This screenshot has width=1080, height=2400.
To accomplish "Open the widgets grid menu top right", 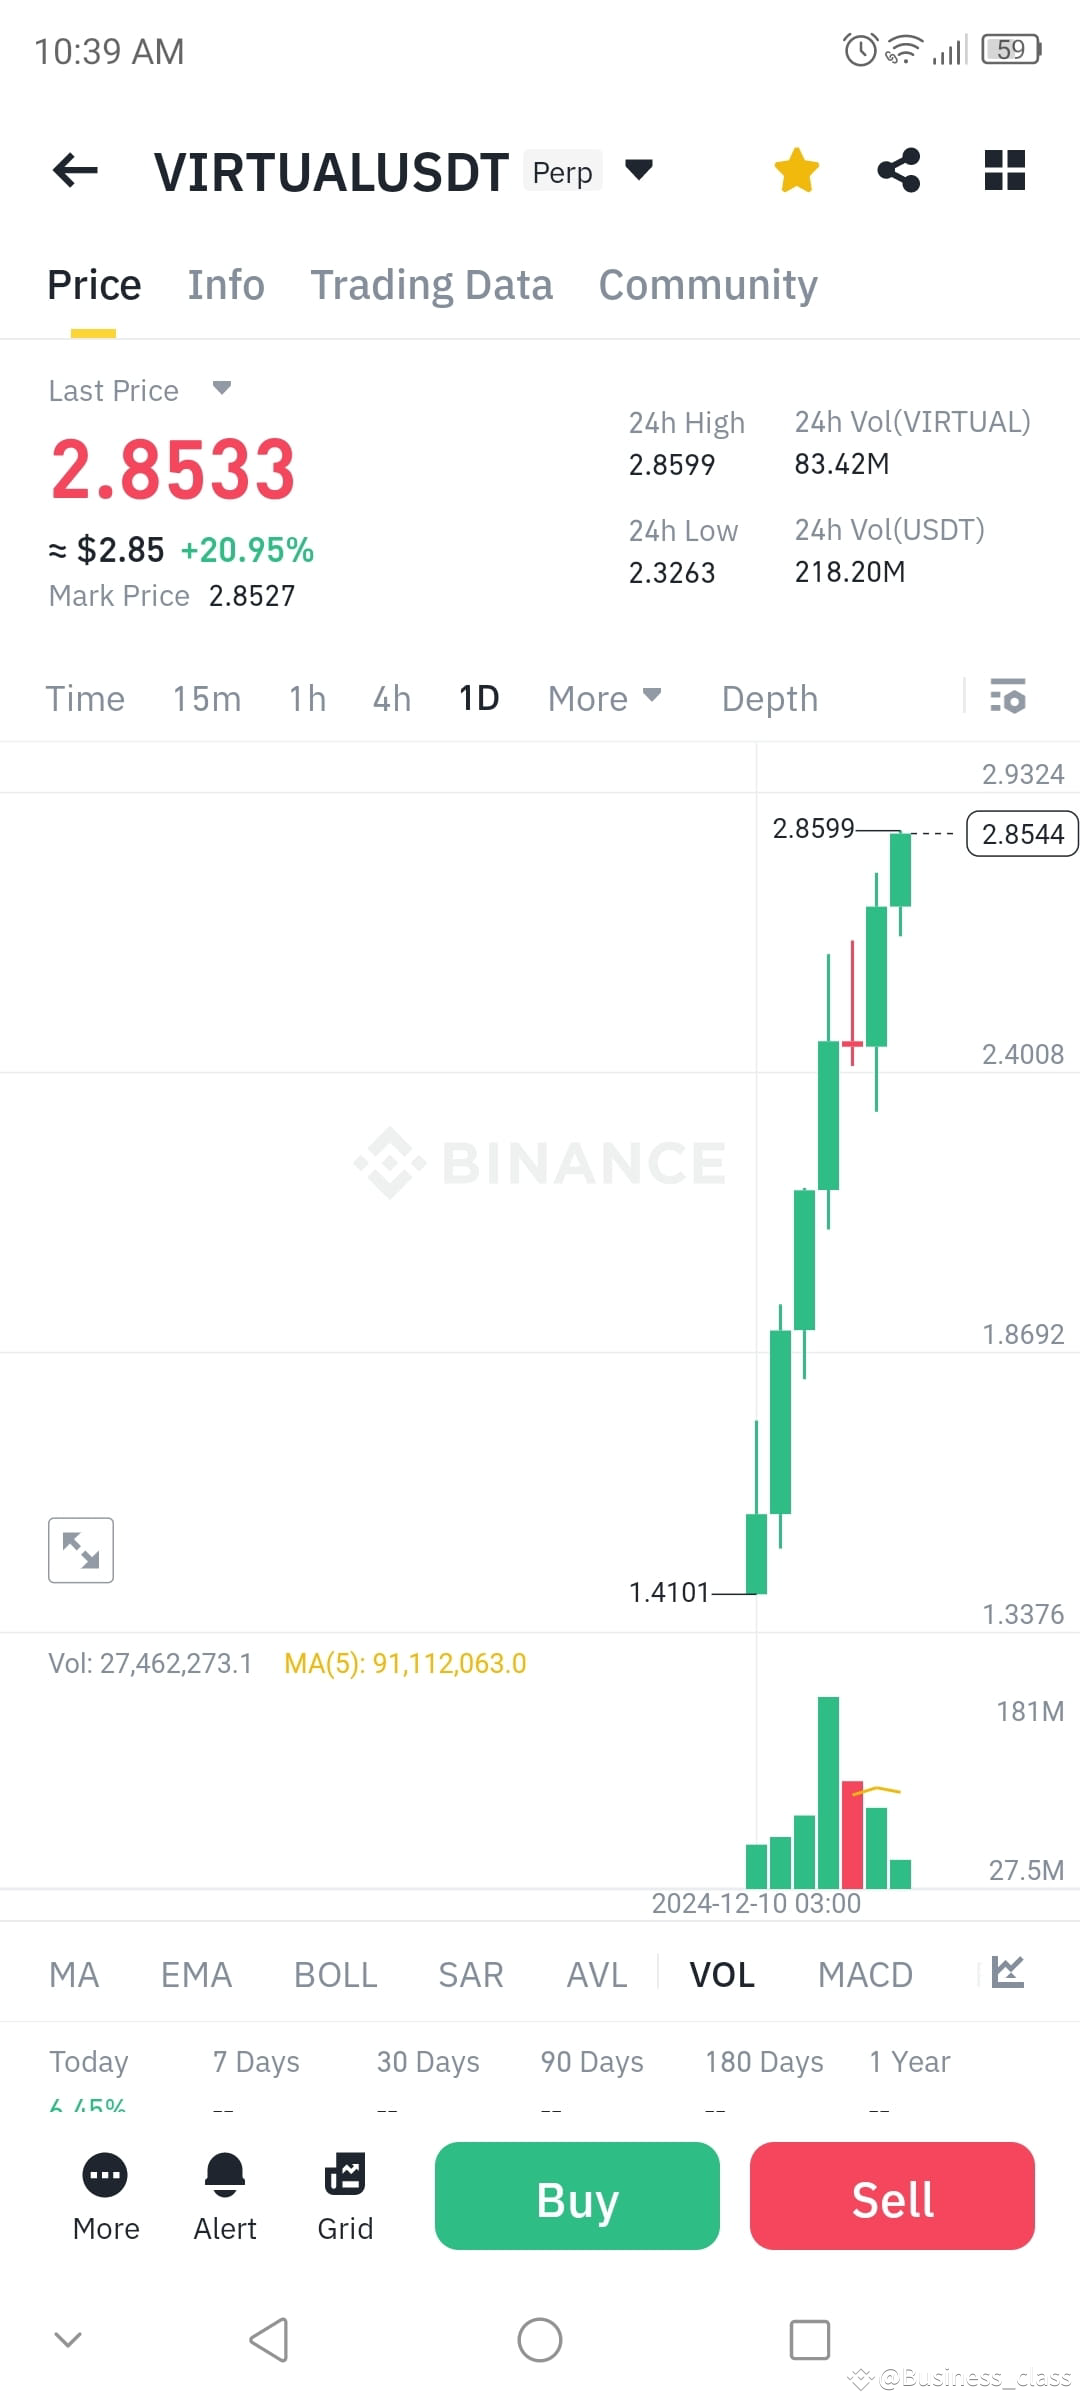I will [1004, 170].
